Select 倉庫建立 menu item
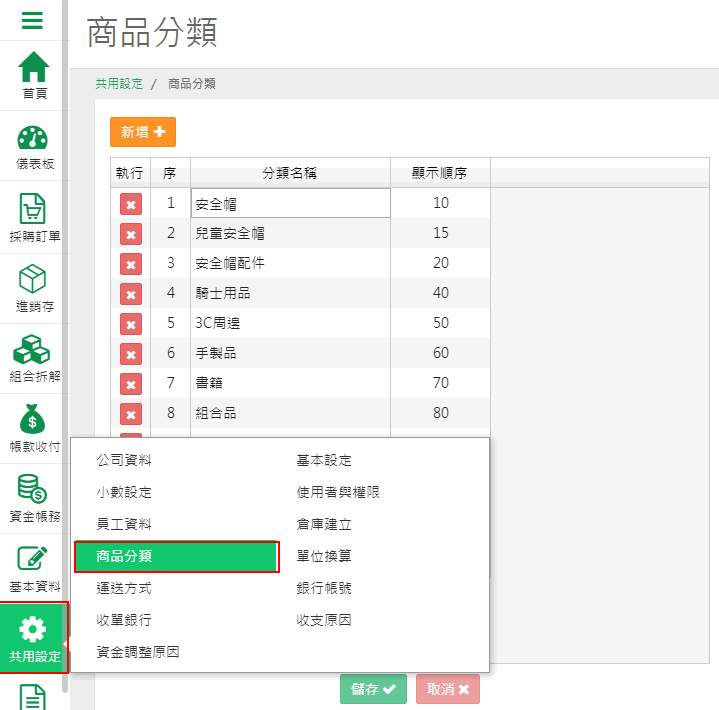Screen dimensions: 719x710 pyautogui.click(x=324, y=524)
